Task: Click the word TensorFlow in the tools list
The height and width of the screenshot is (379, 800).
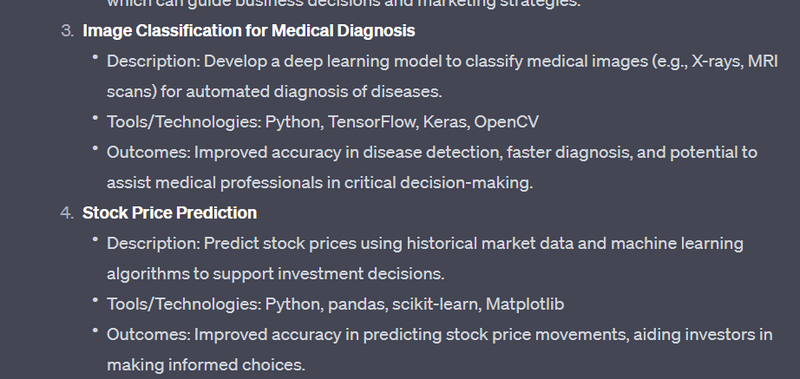Action: (x=372, y=122)
